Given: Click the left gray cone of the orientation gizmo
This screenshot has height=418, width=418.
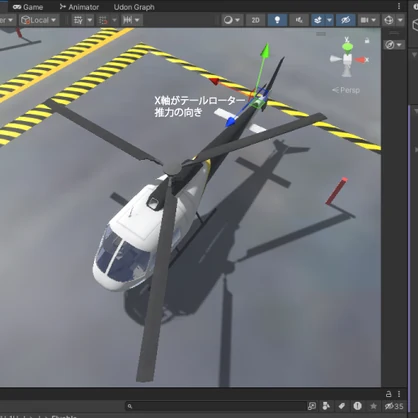Looking at the screenshot, I should coord(336,59).
